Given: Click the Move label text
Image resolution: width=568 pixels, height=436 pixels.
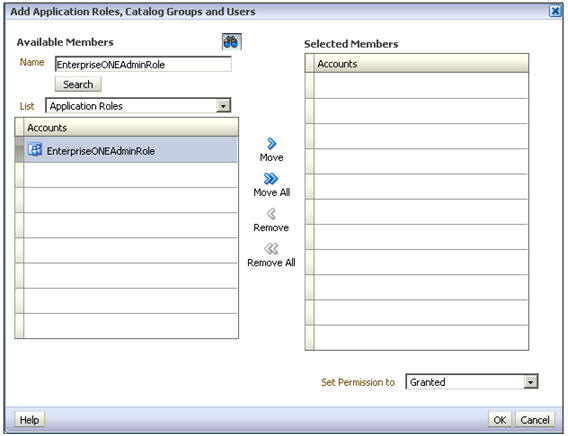Looking at the screenshot, I should (x=271, y=158).
